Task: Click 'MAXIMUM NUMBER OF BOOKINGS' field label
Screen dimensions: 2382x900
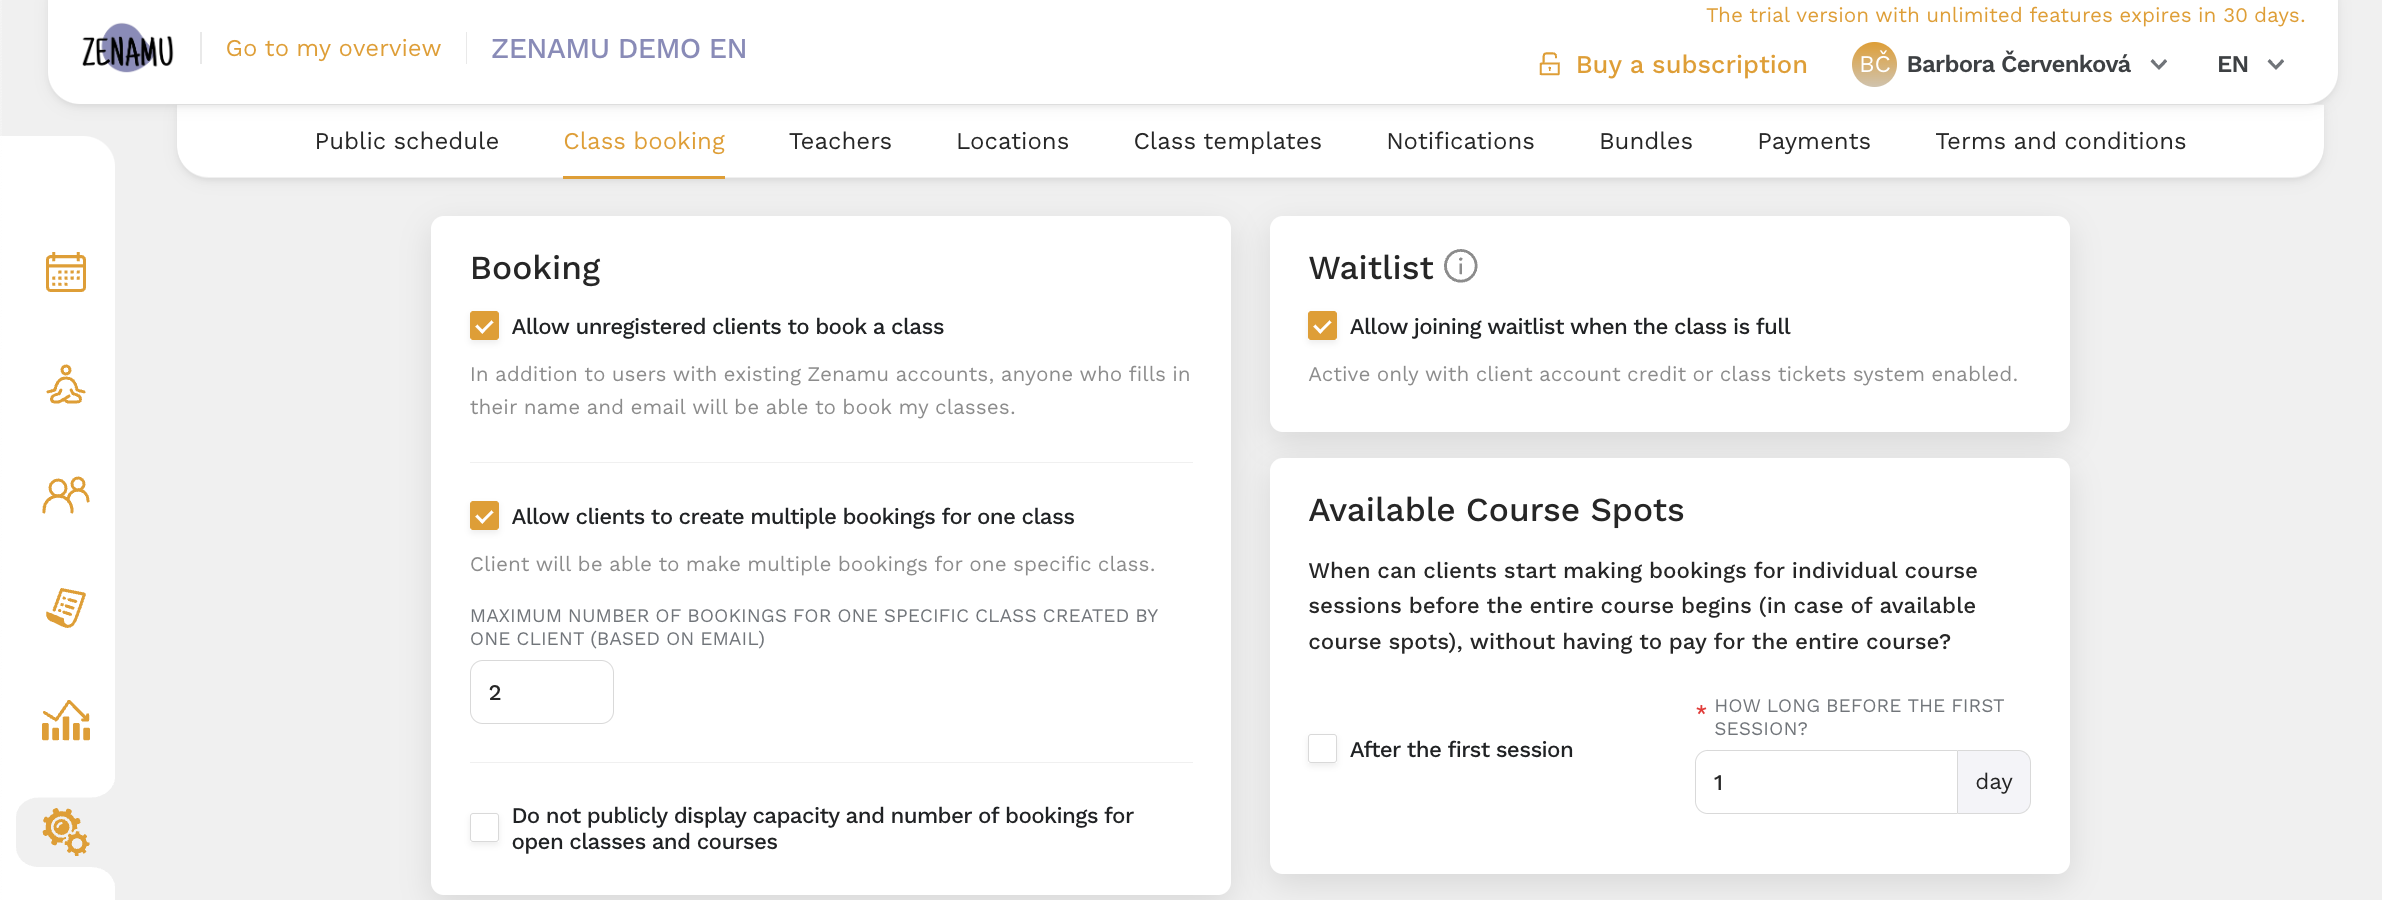Action: click(814, 627)
